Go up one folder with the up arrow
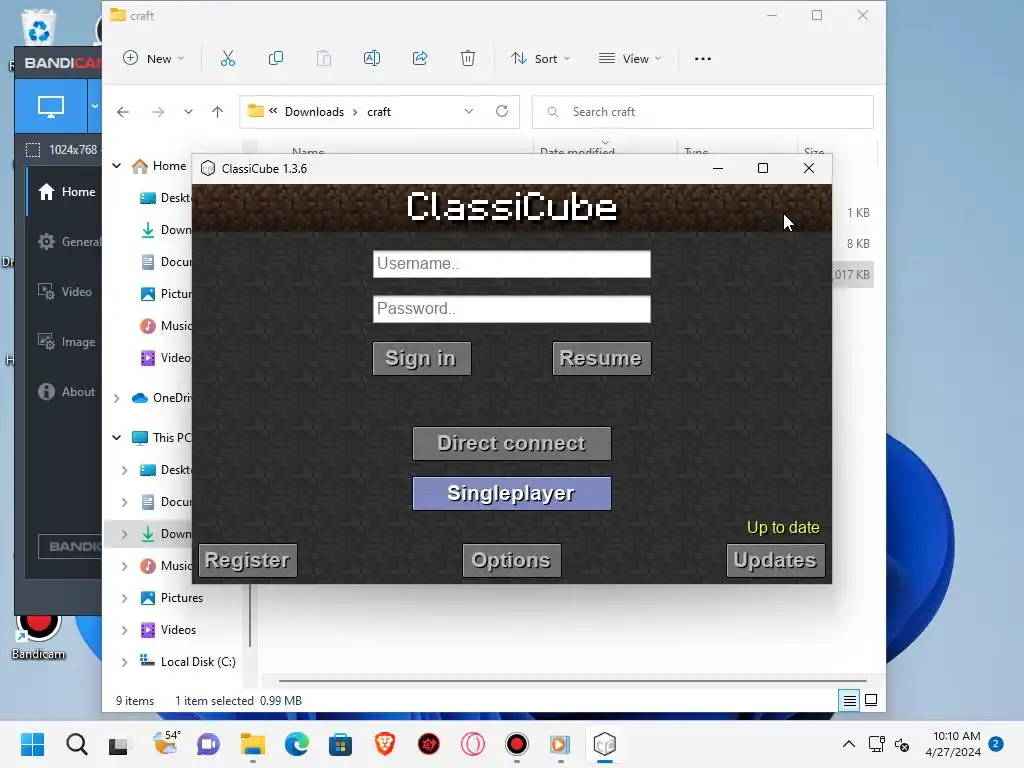The image size is (1024, 768). (x=217, y=112)
